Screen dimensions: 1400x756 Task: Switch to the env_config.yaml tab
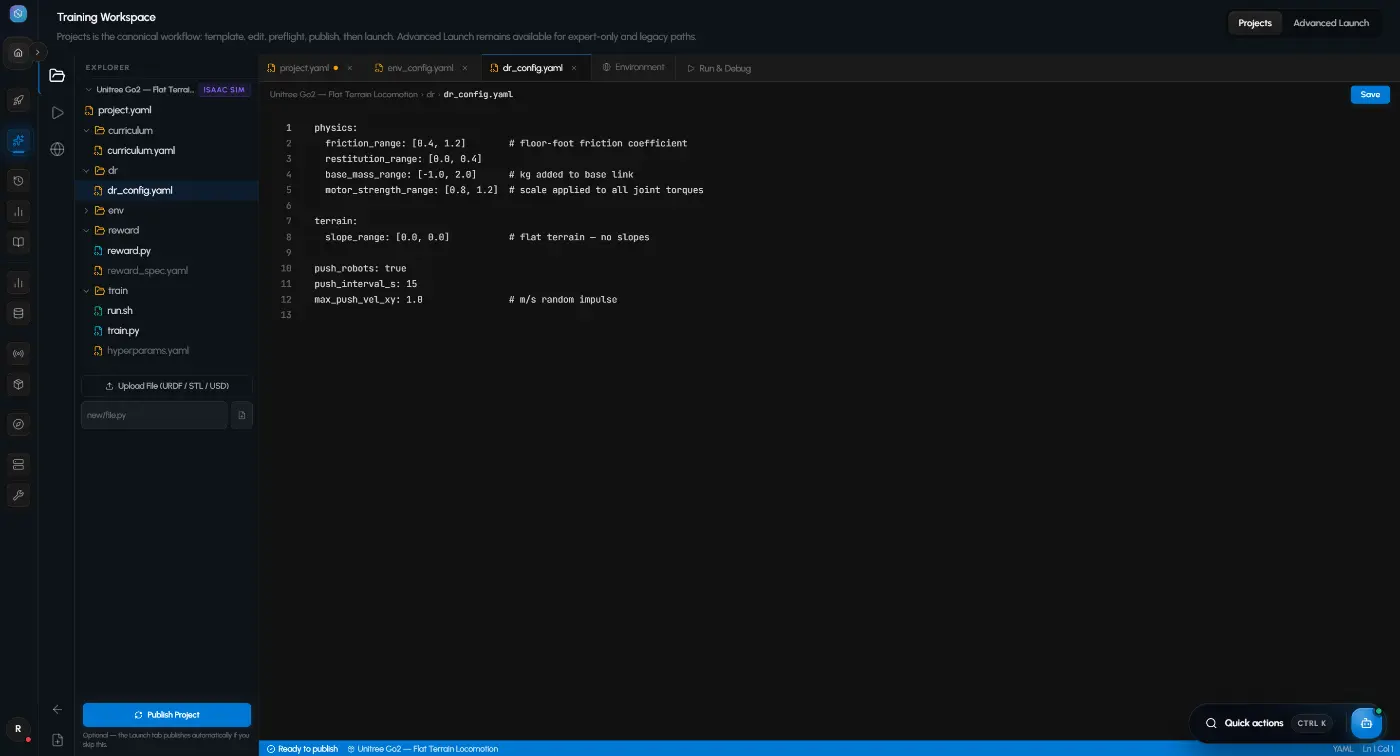(x=413, y=68)
